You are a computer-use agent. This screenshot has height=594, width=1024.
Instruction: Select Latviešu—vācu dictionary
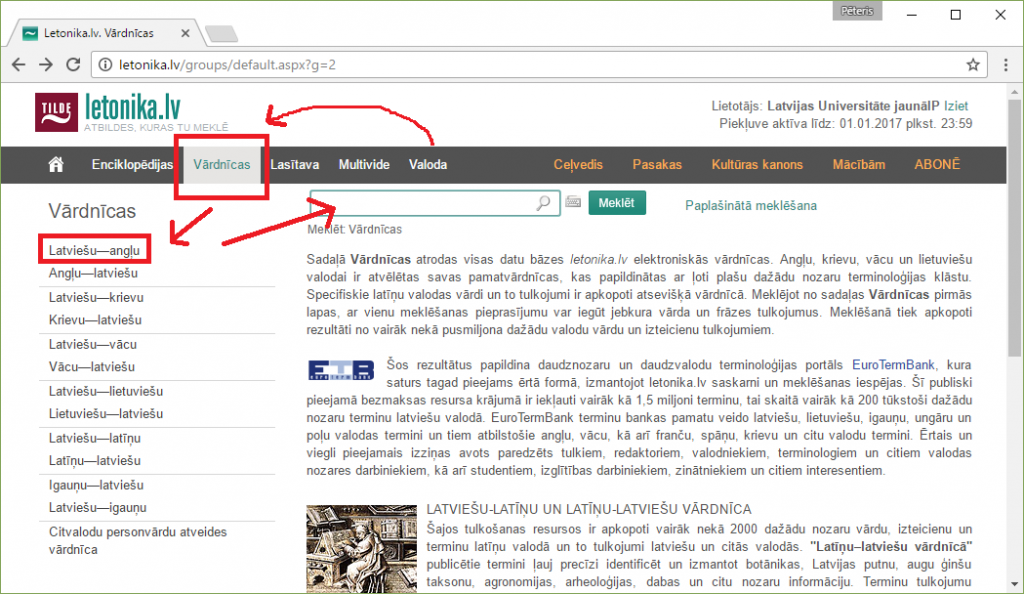[93, 345]
